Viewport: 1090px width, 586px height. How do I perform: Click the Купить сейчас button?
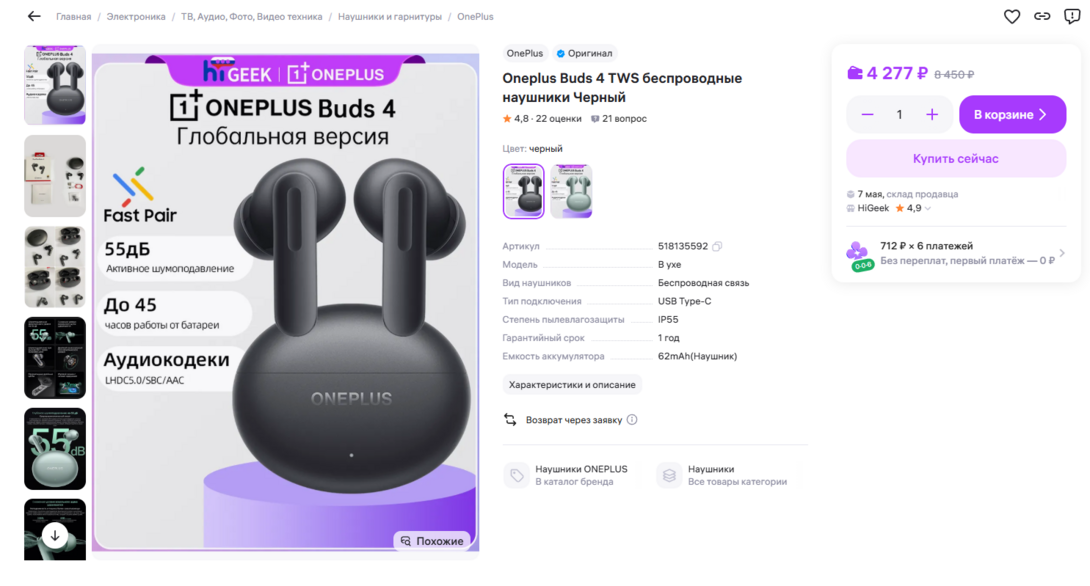coord(956,158)
